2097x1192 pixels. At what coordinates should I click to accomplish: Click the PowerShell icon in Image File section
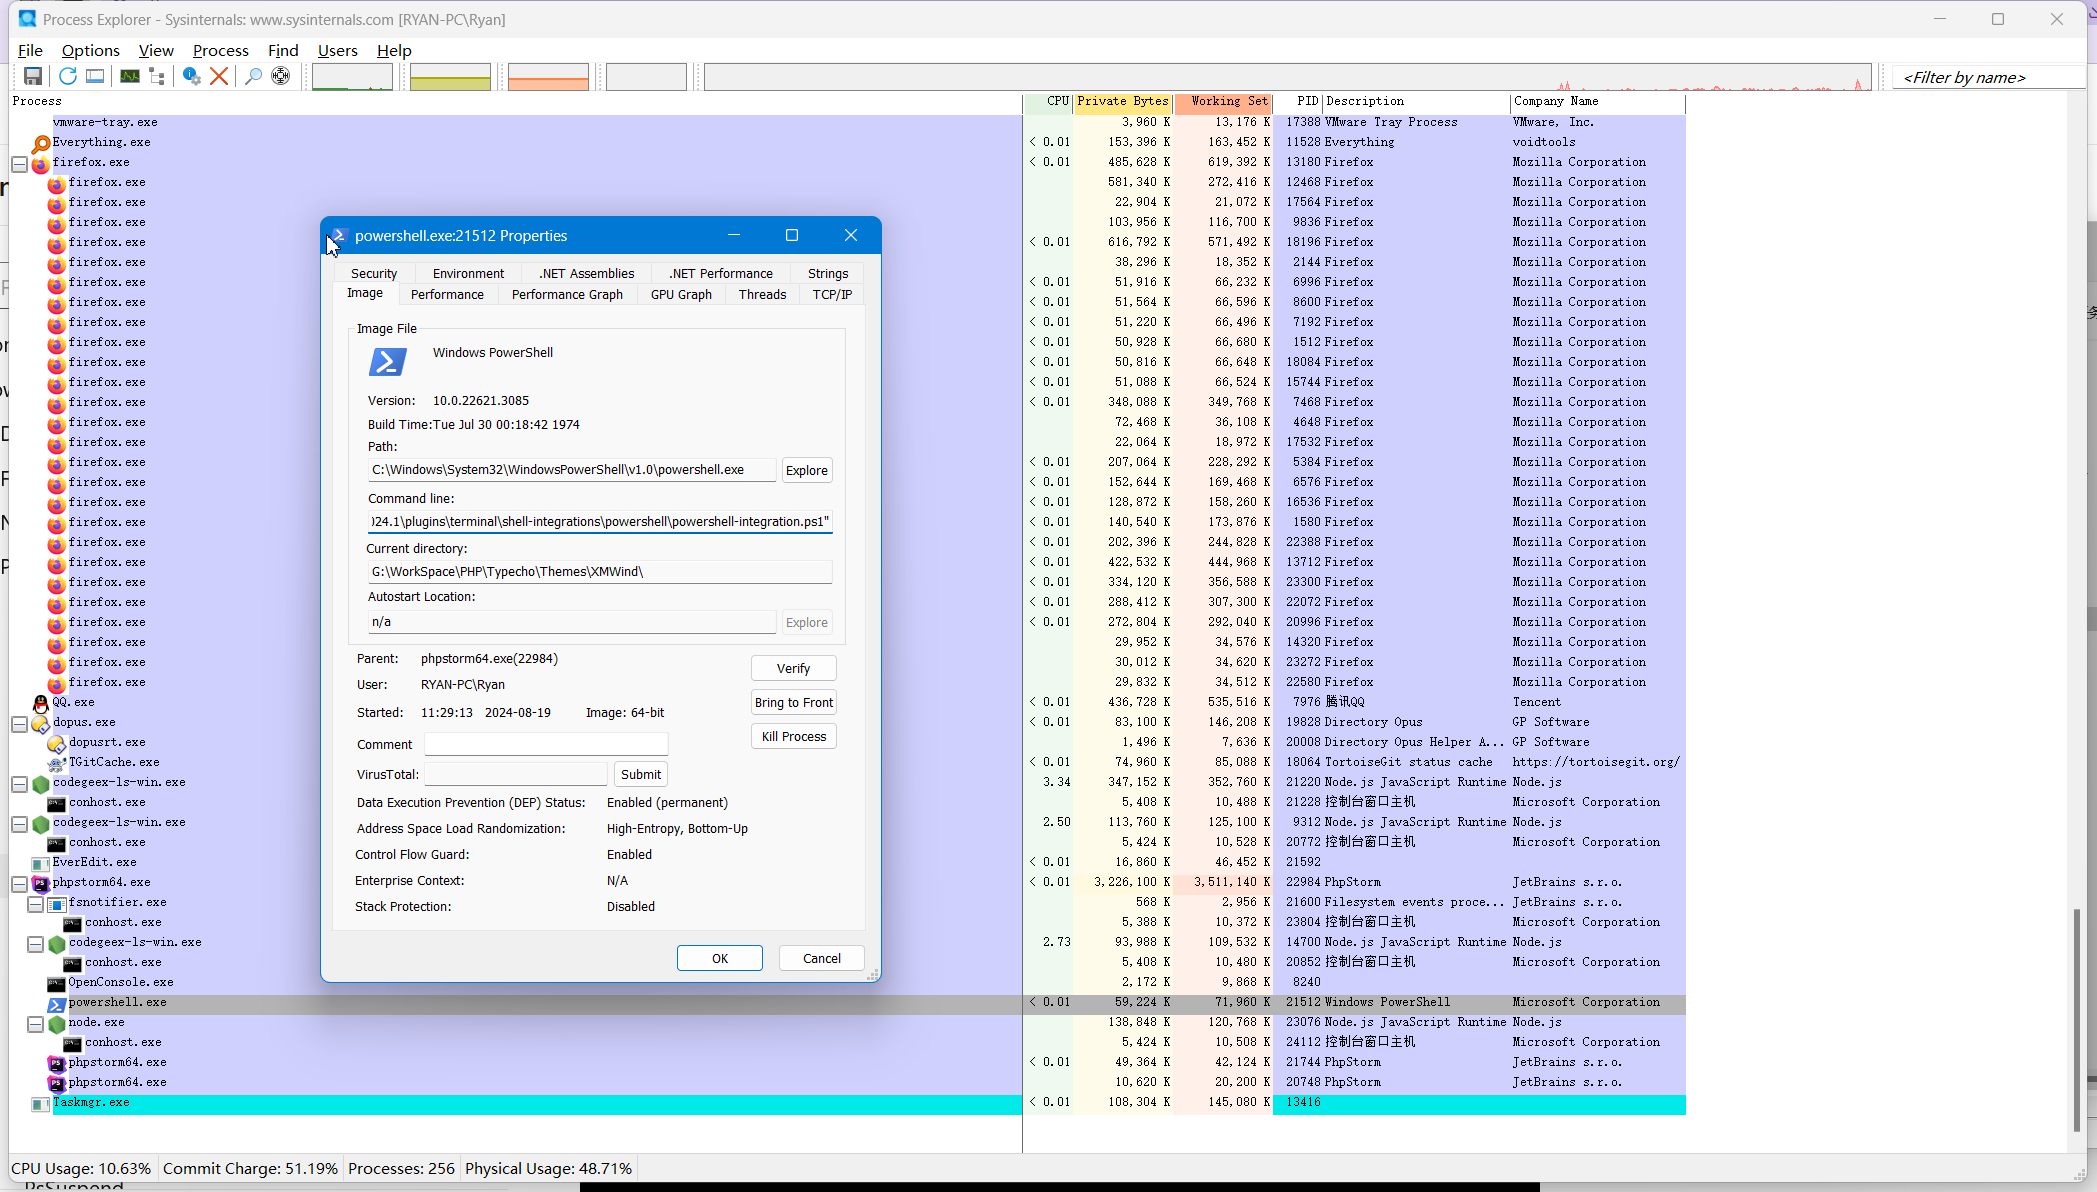click(387, 361)
